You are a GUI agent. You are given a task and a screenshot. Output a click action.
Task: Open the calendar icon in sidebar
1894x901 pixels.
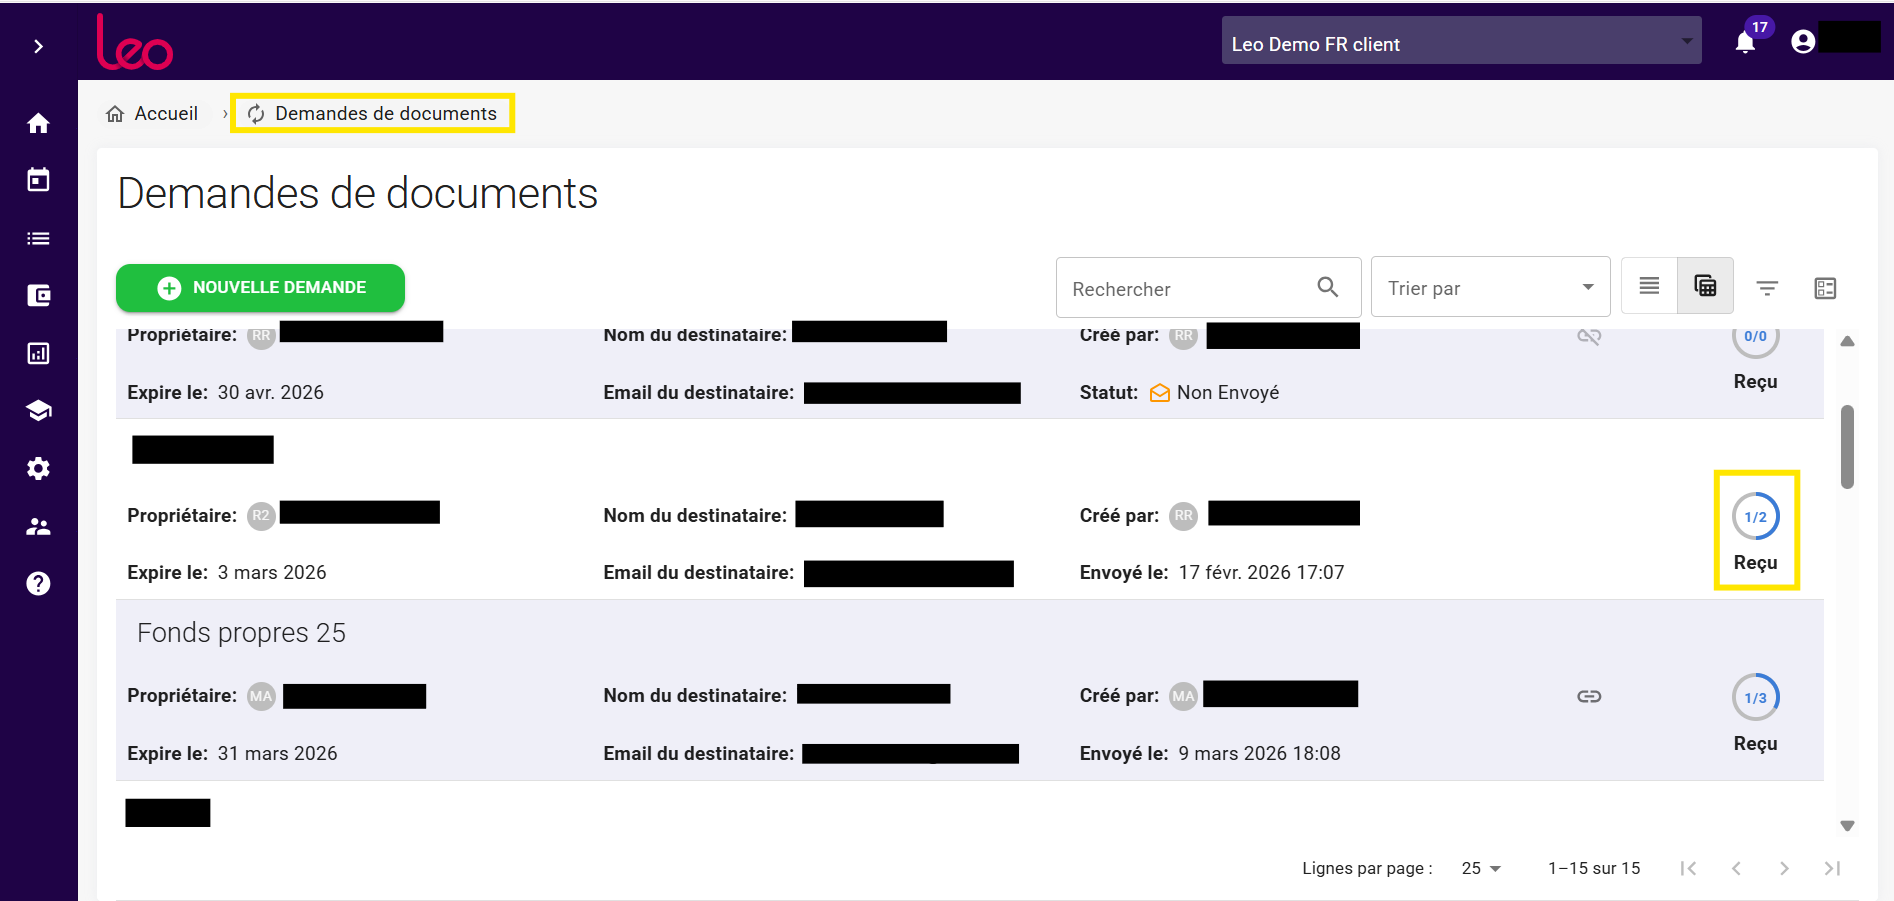(x=38, y=180)
